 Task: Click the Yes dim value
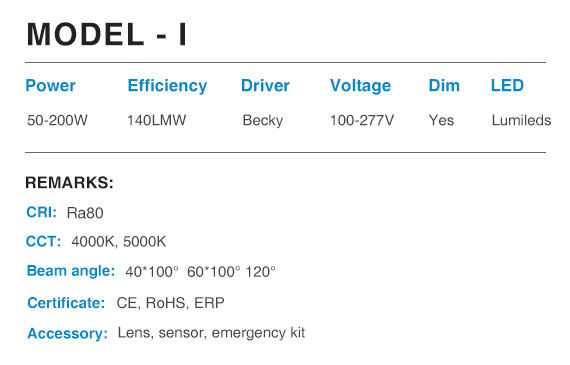(441, 120)
